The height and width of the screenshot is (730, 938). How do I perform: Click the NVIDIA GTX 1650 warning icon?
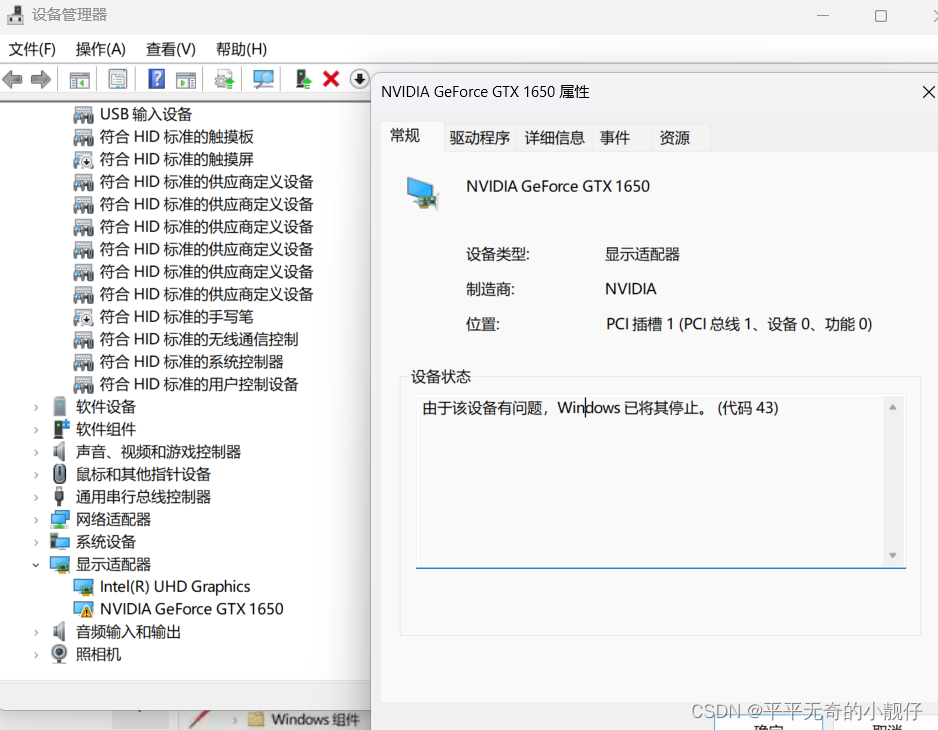point(84,609)
